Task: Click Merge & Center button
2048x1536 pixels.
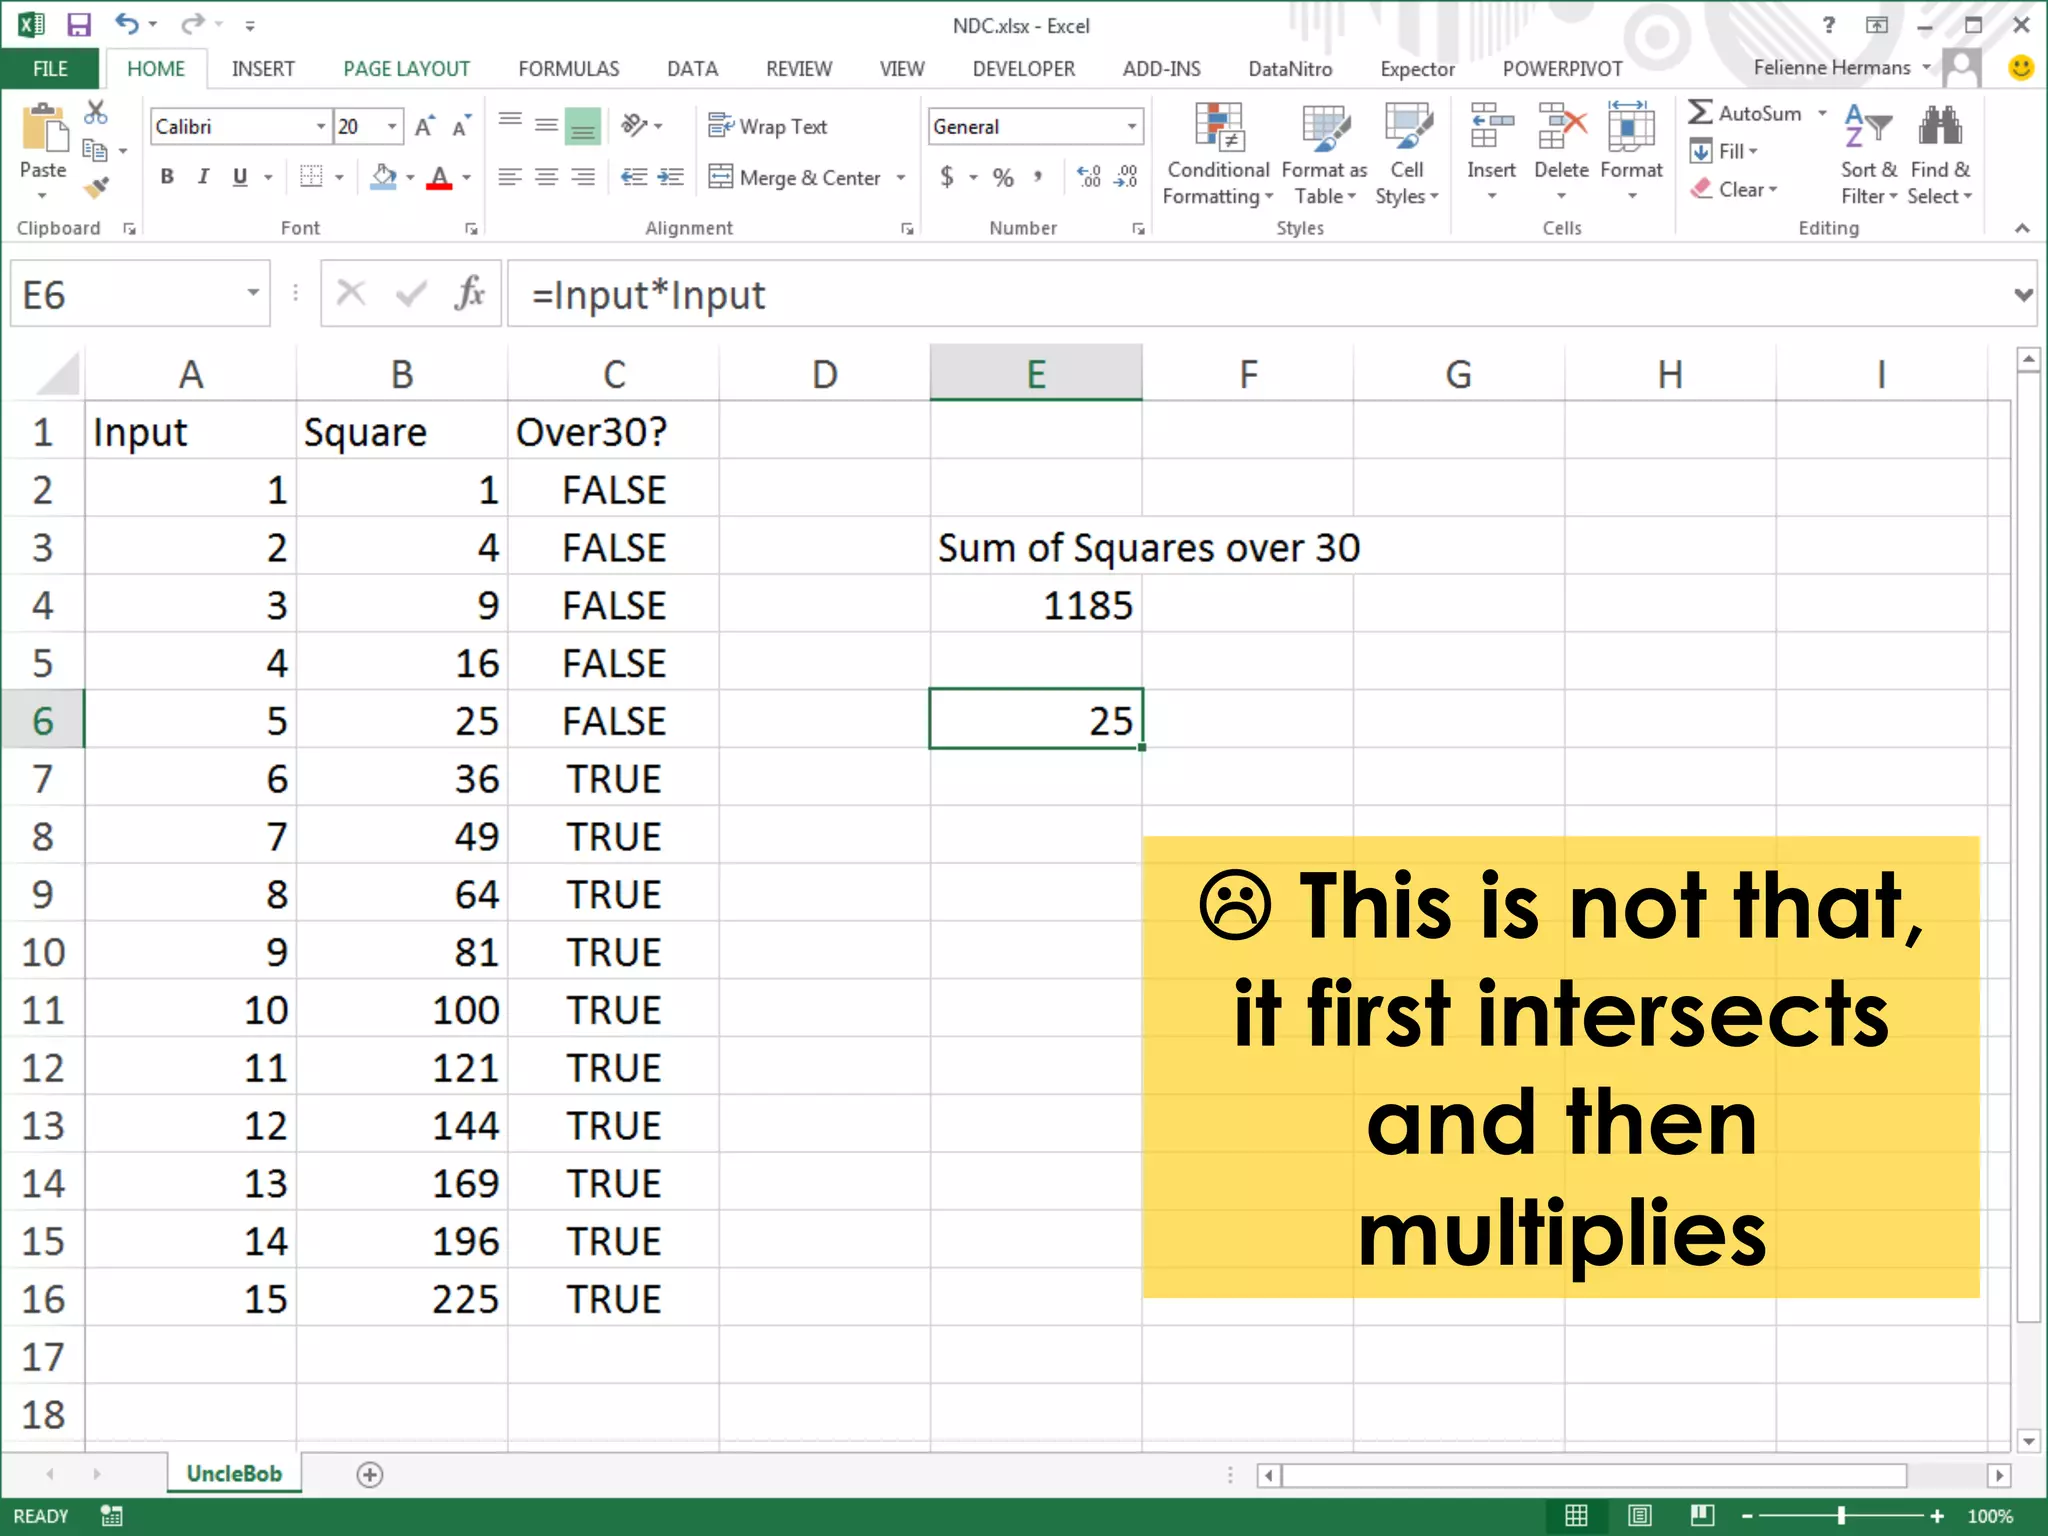Action: click(797, 178)
